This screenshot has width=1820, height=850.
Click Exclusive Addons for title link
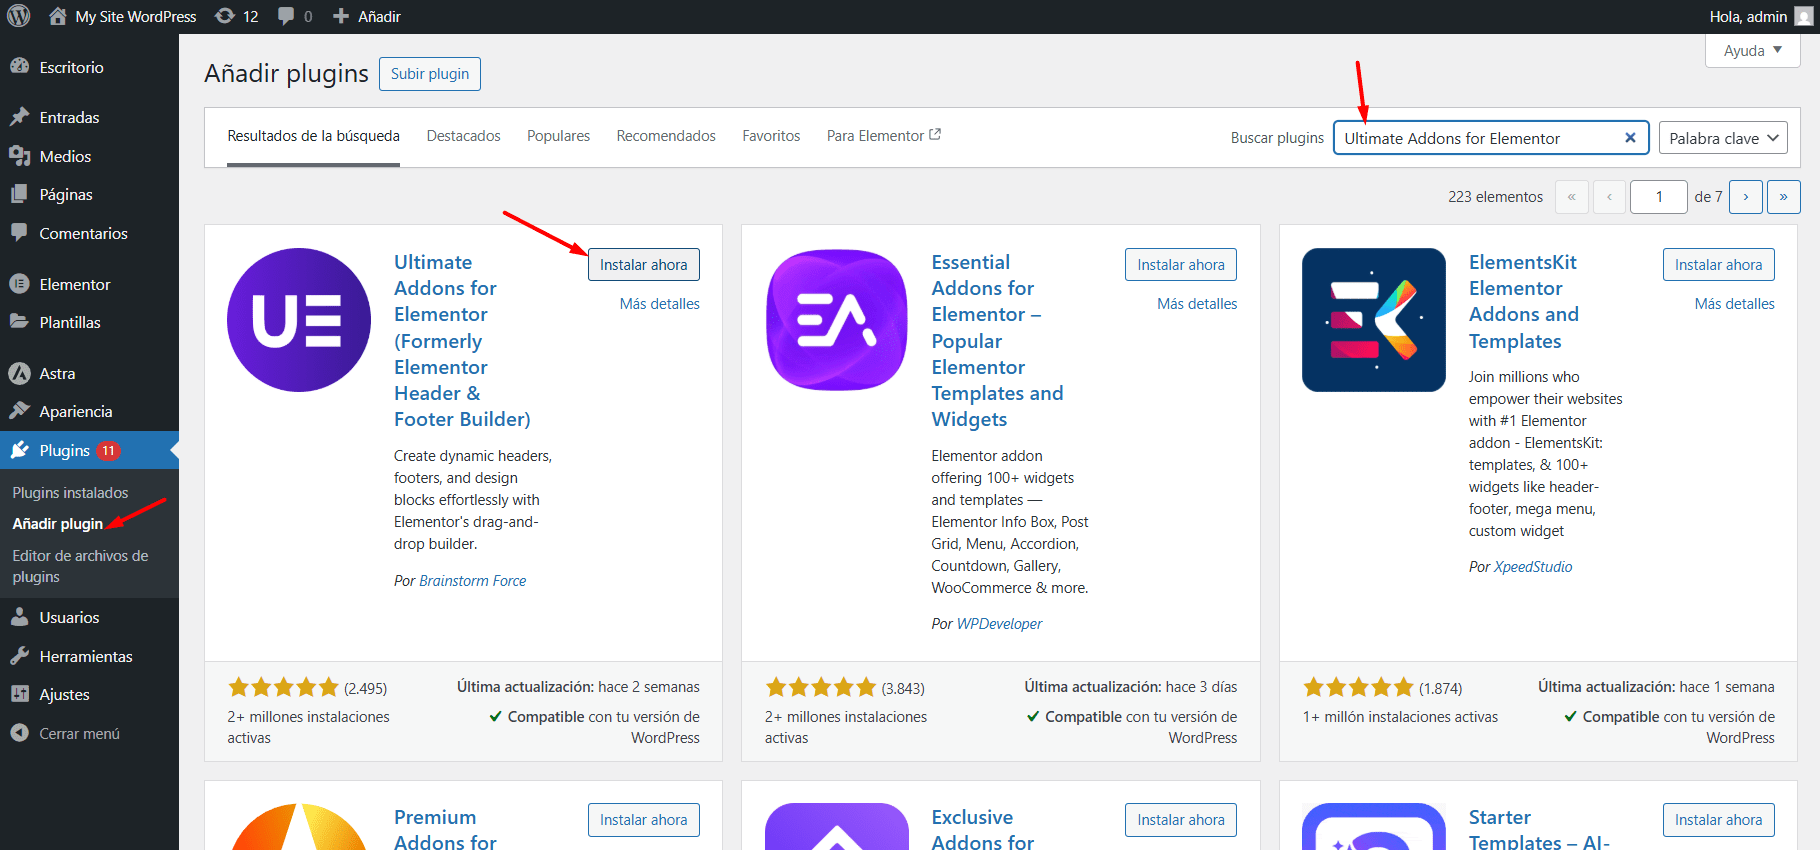[x=982, y=829]
